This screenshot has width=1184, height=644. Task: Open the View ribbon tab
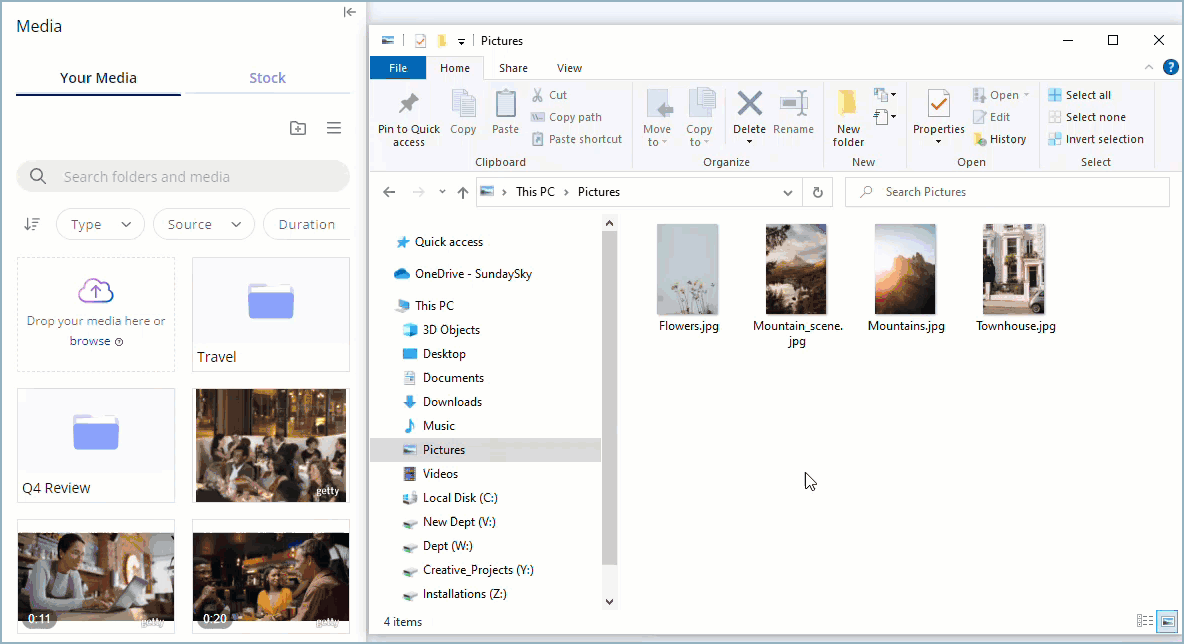pyautogui.click(x=569, y=68)
